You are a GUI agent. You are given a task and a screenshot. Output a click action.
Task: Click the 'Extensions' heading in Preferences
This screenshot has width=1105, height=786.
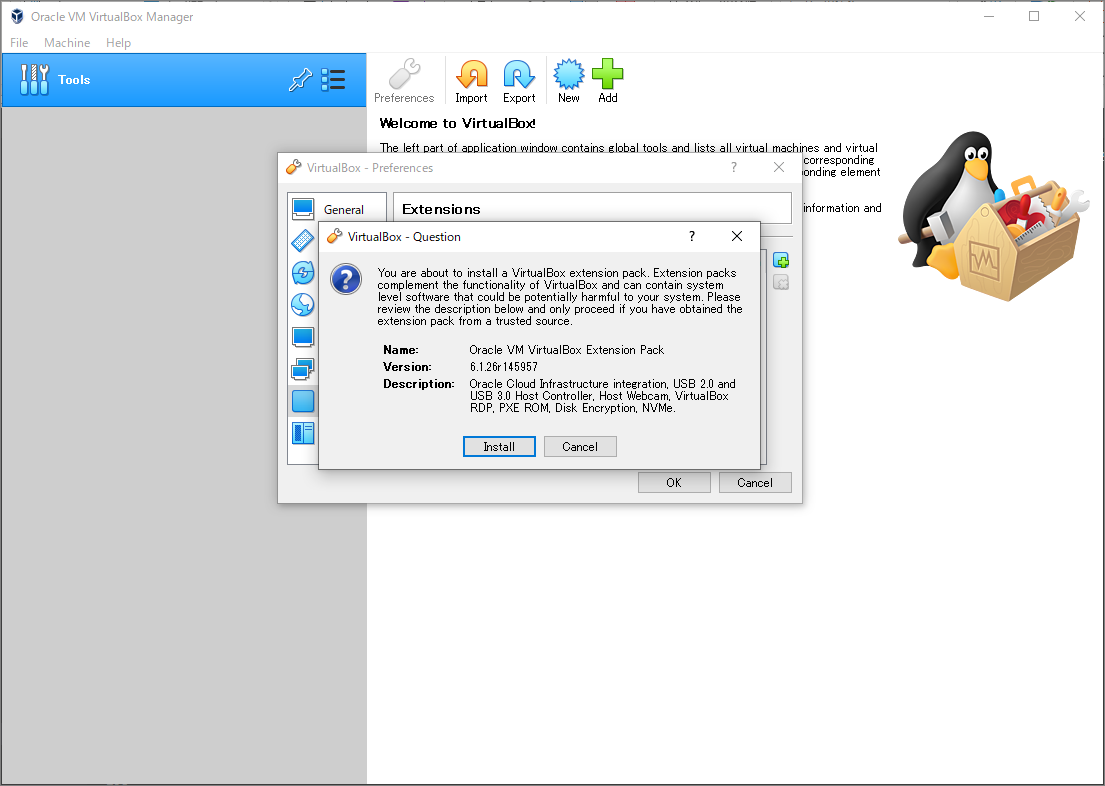click(x=441, y=209)
